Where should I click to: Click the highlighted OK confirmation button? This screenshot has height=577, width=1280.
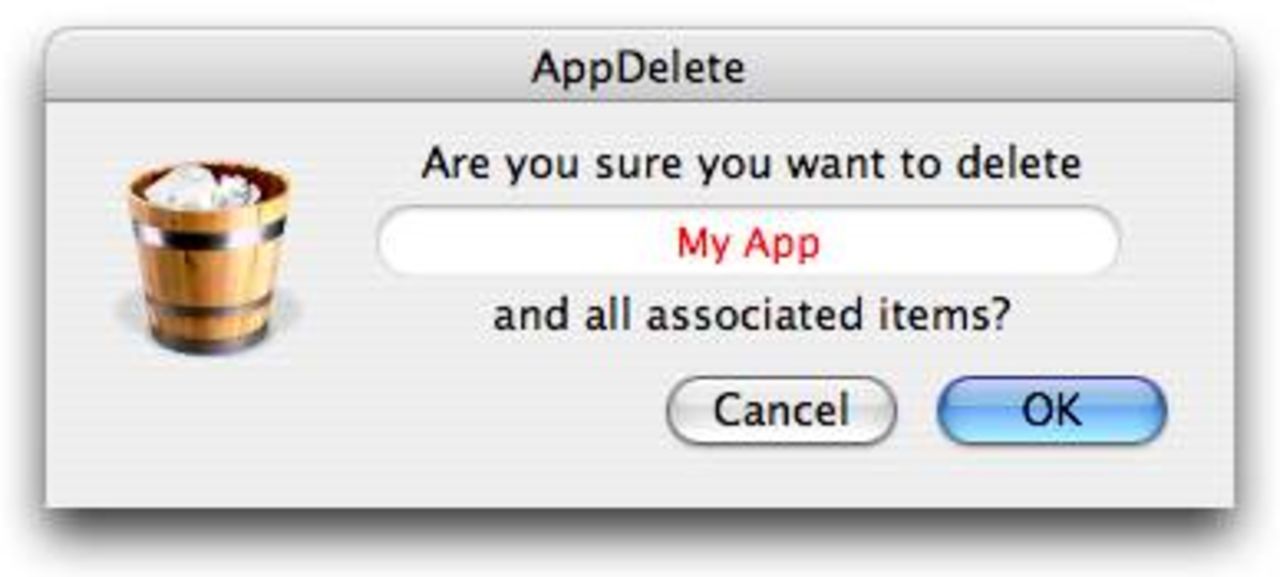(x=1050, y=408)
